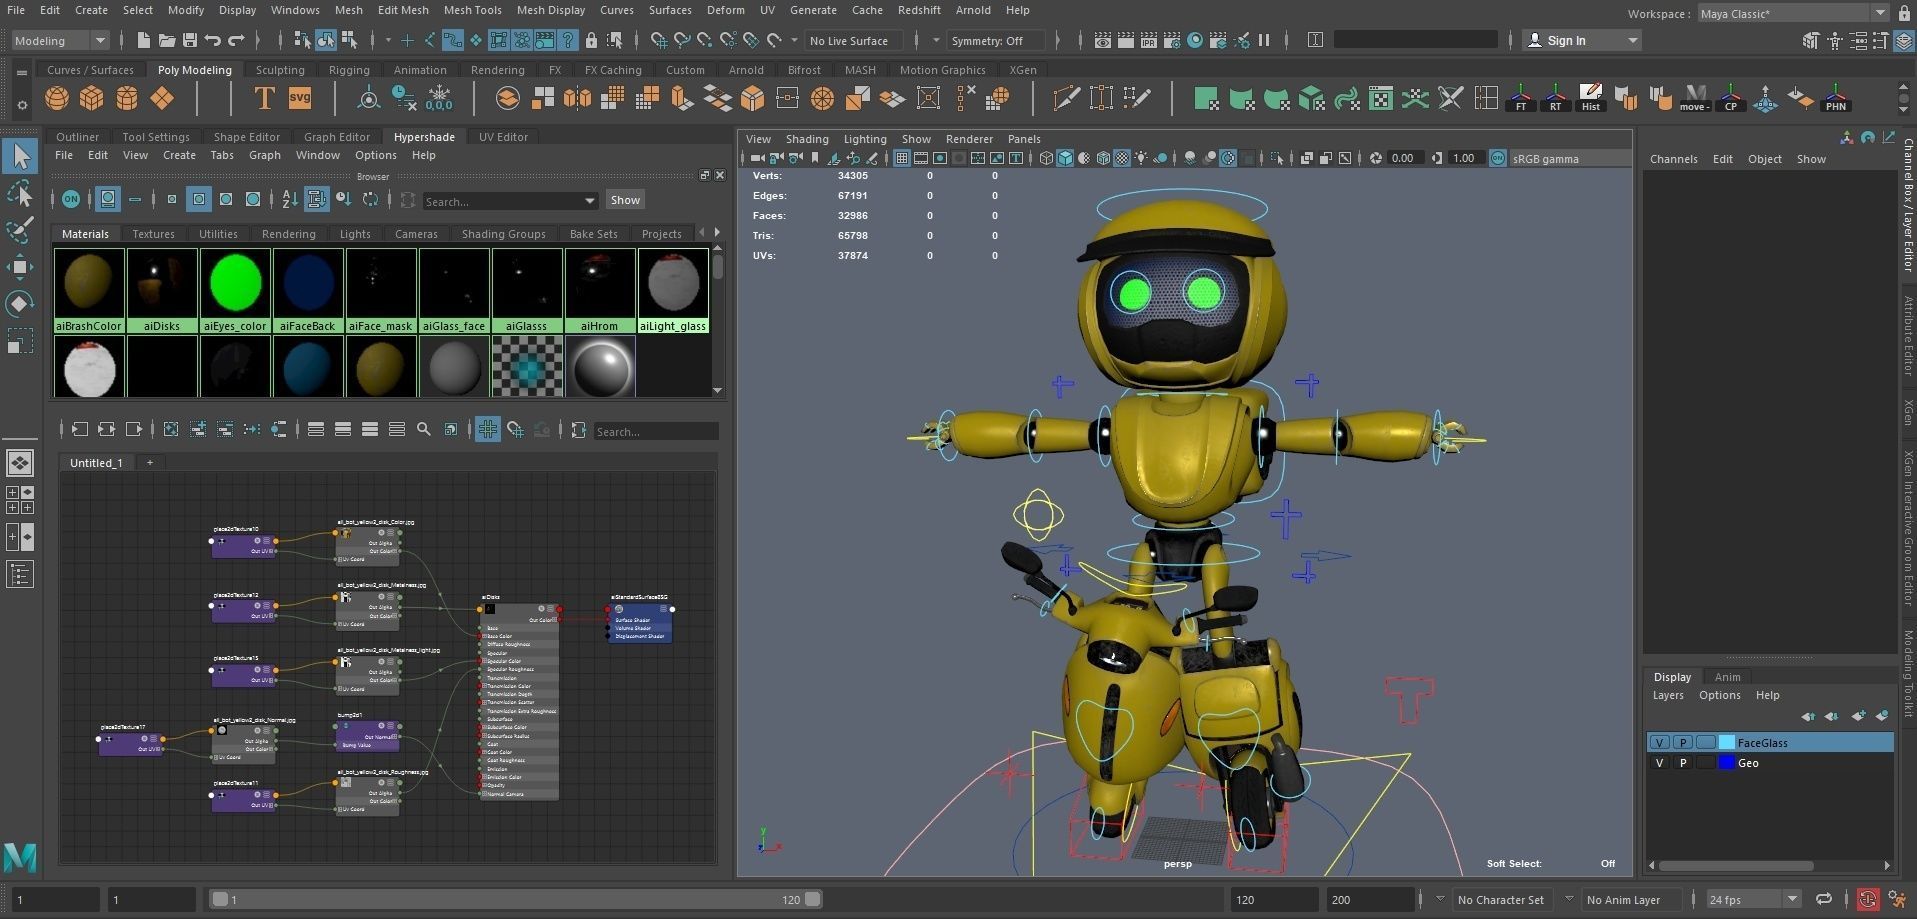
Task: Click Layers in the layer editor menu
Action: pyautogui.click(x=1668, y=695)
